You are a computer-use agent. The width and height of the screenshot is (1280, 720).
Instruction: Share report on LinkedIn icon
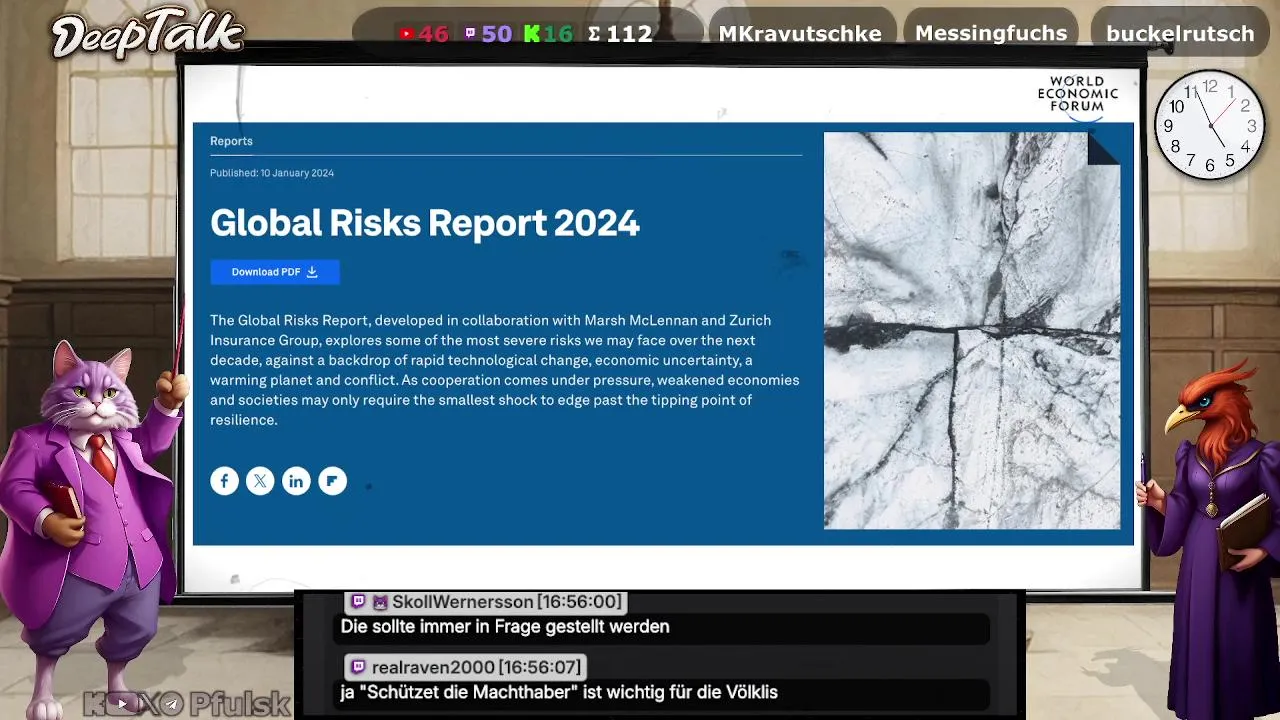coord(296,481)
